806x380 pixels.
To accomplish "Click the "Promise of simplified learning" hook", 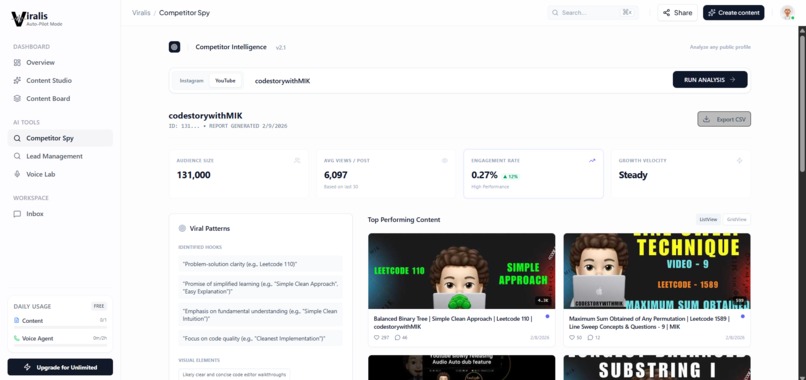I will point(260,287).
